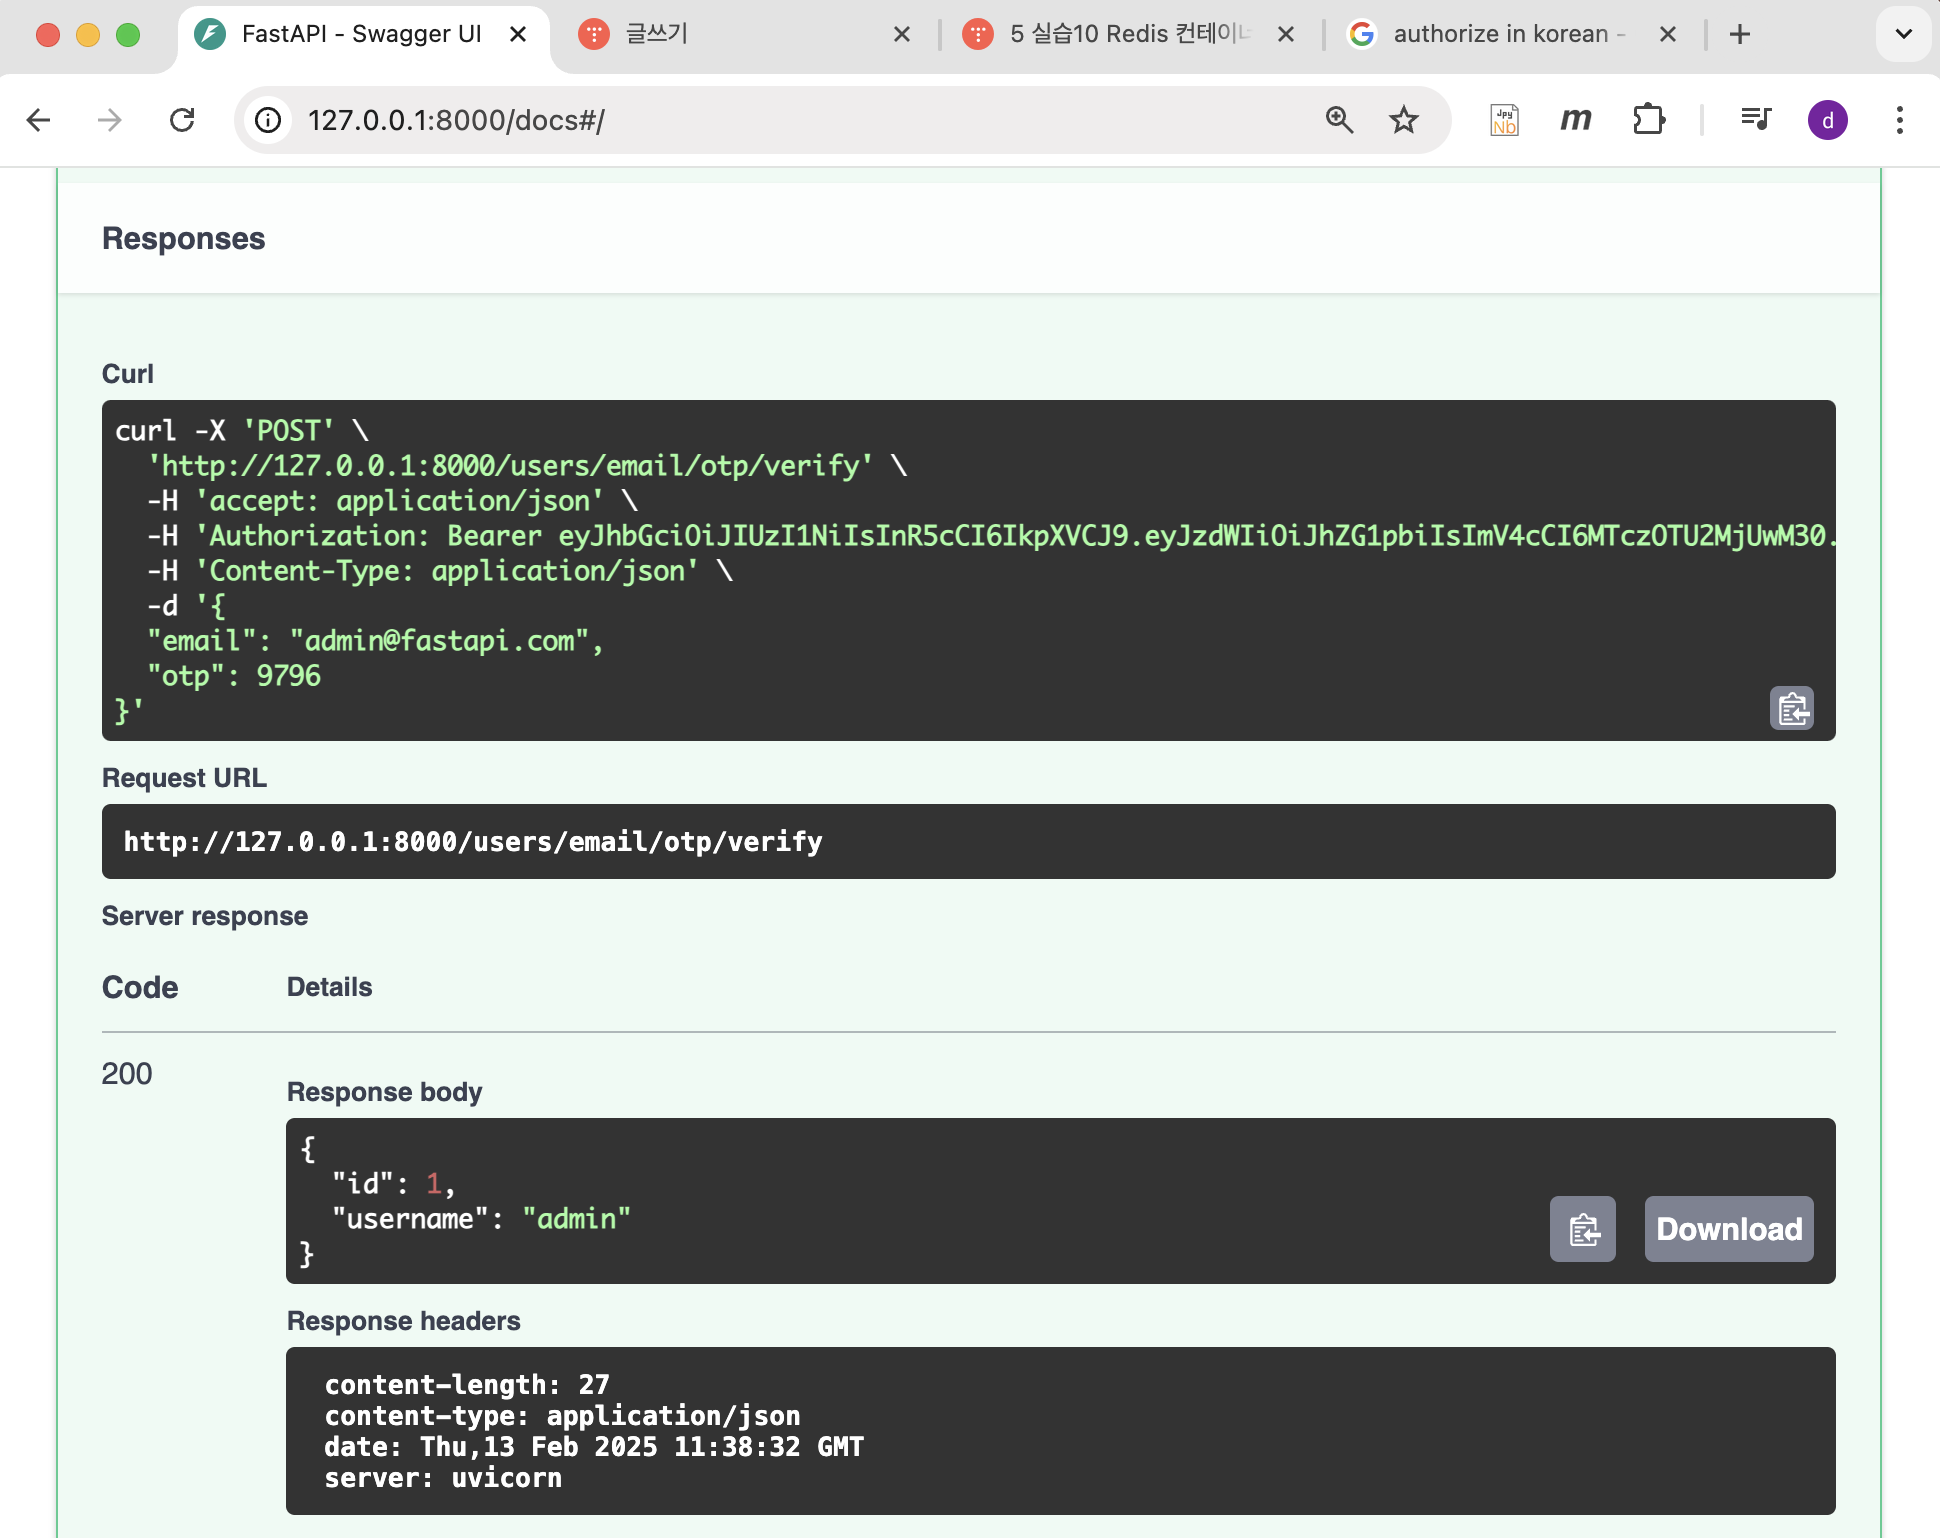Open the 'm' extension icon
The width and height of the screenshot is (1940, 1538).
point(1576,120)
